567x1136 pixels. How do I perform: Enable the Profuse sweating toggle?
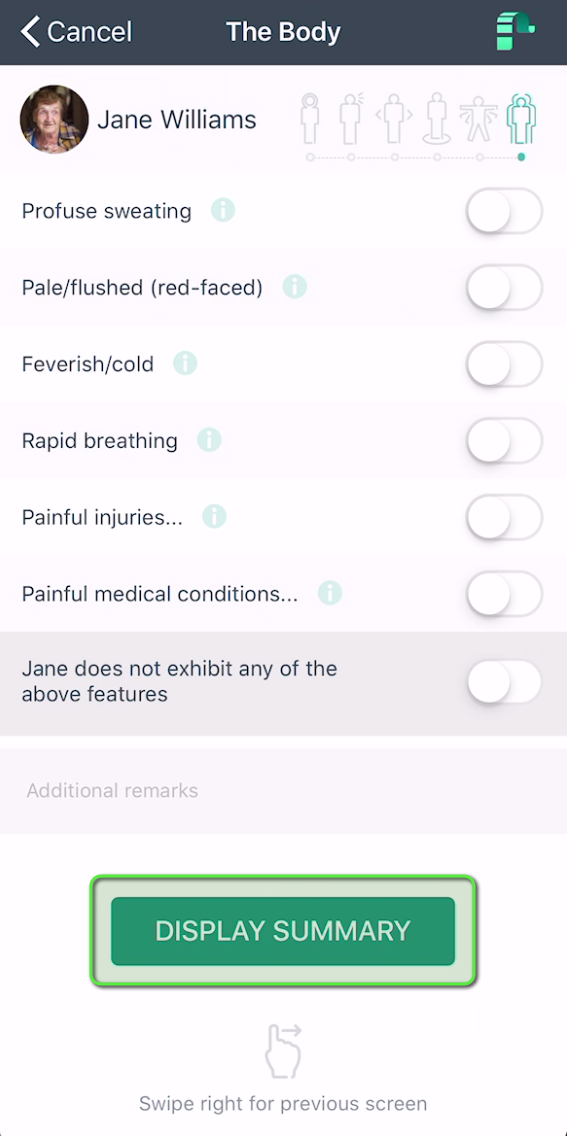click(x=504, y=211)
